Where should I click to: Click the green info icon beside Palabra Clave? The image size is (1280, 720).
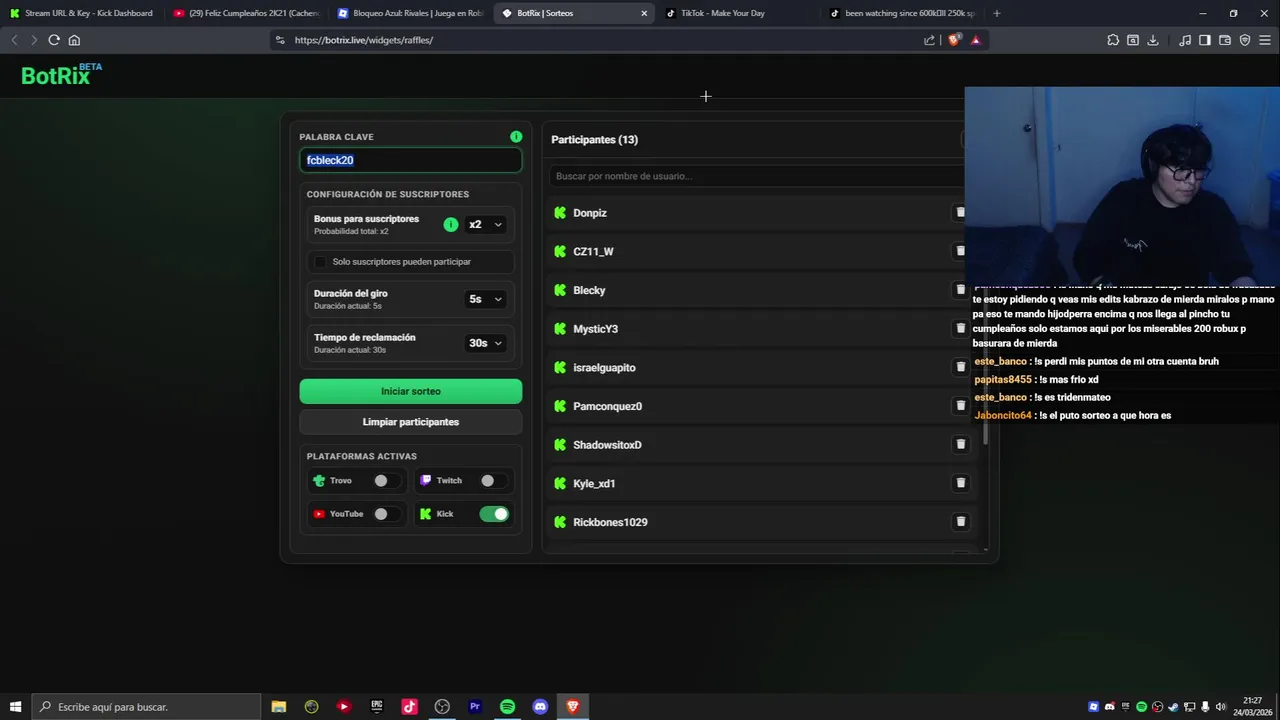[x=516, y=137]
